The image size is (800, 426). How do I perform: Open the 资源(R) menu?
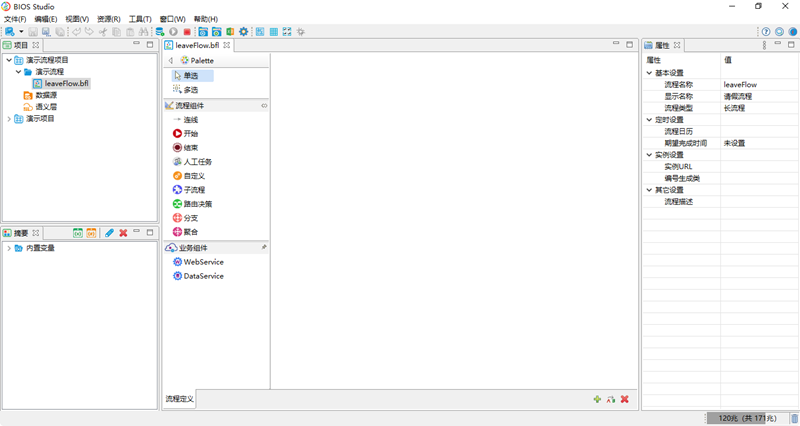(x=108, y=19)
